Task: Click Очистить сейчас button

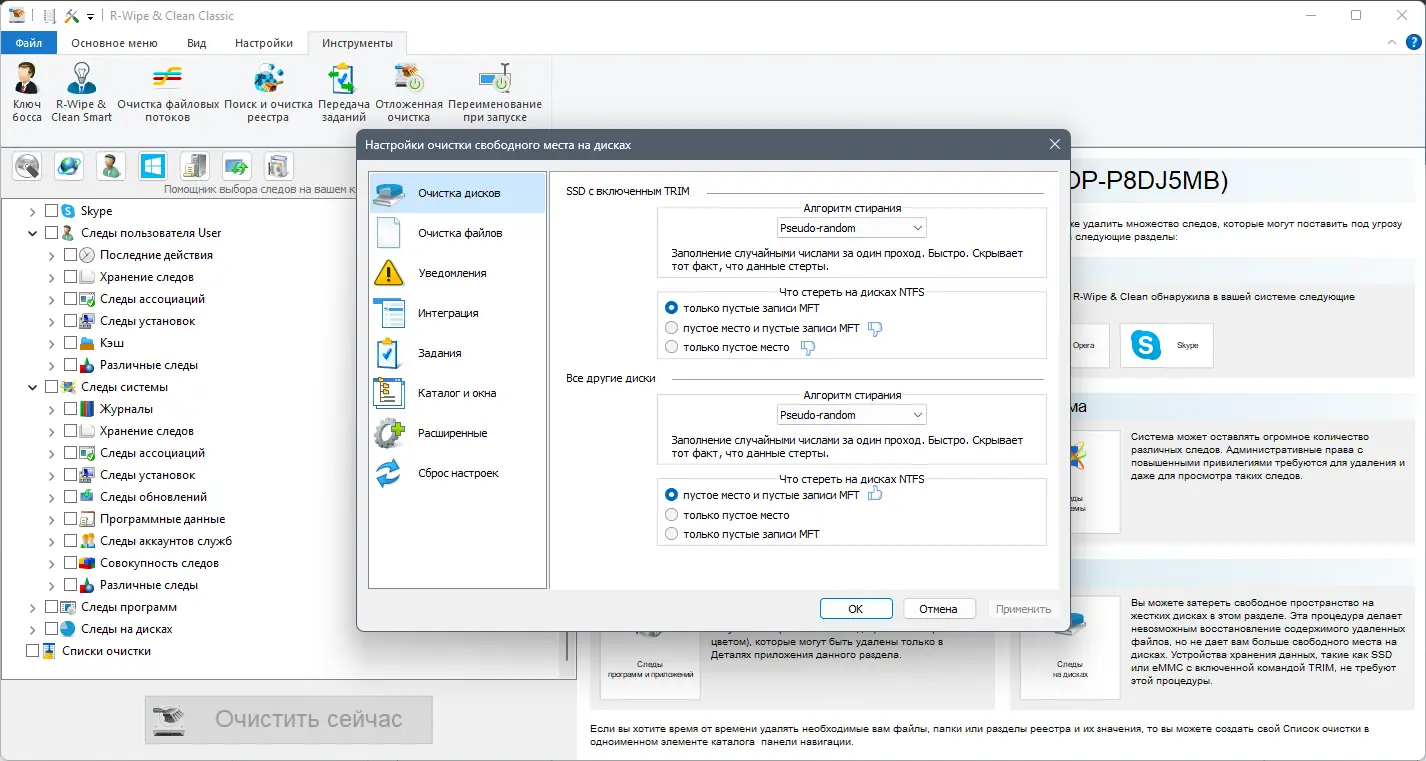Action: pyautogui.click(x=288, y=719)
